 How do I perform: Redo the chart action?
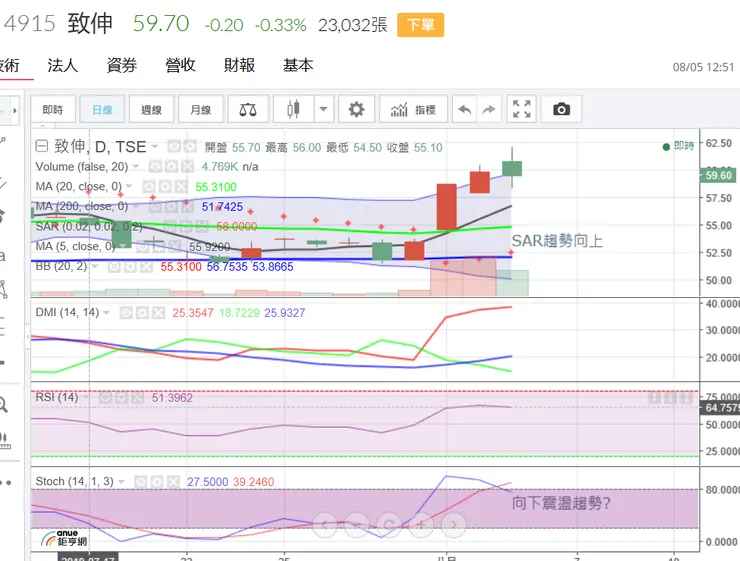click(x=489, y=109)
